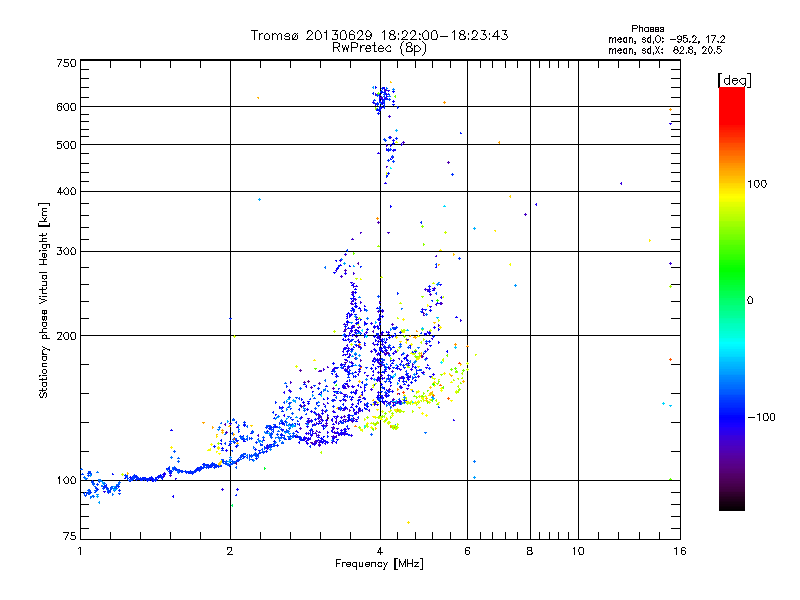Image resolution: width=800 pixels, height=600 pixels.
Task: Click the '500' y-axis tick label
Action: tap(66, 145)
